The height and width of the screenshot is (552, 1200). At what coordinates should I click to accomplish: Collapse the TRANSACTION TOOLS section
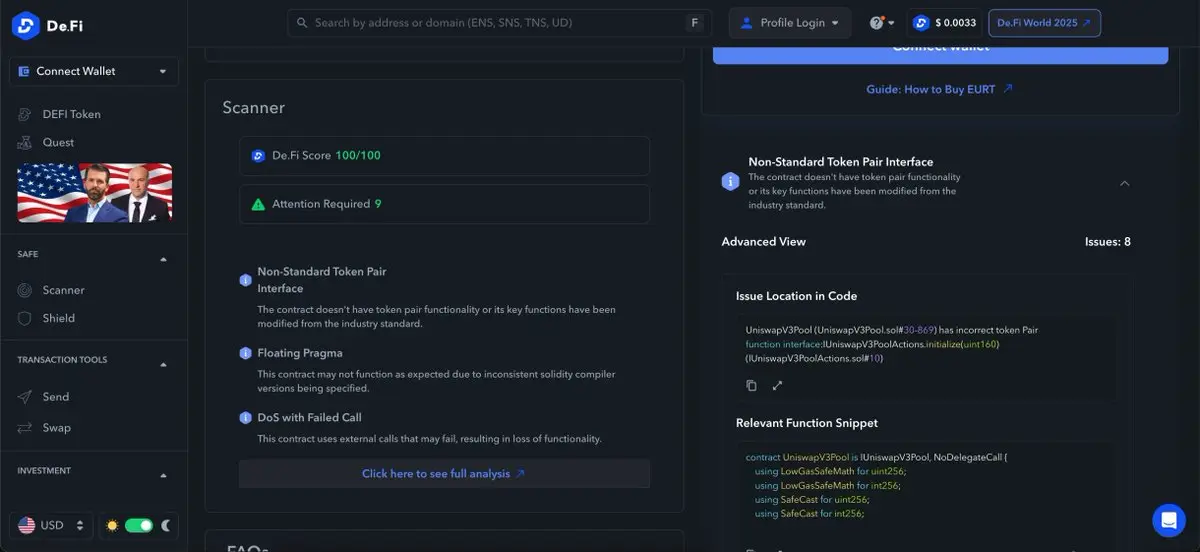click(x=164, y=365)
